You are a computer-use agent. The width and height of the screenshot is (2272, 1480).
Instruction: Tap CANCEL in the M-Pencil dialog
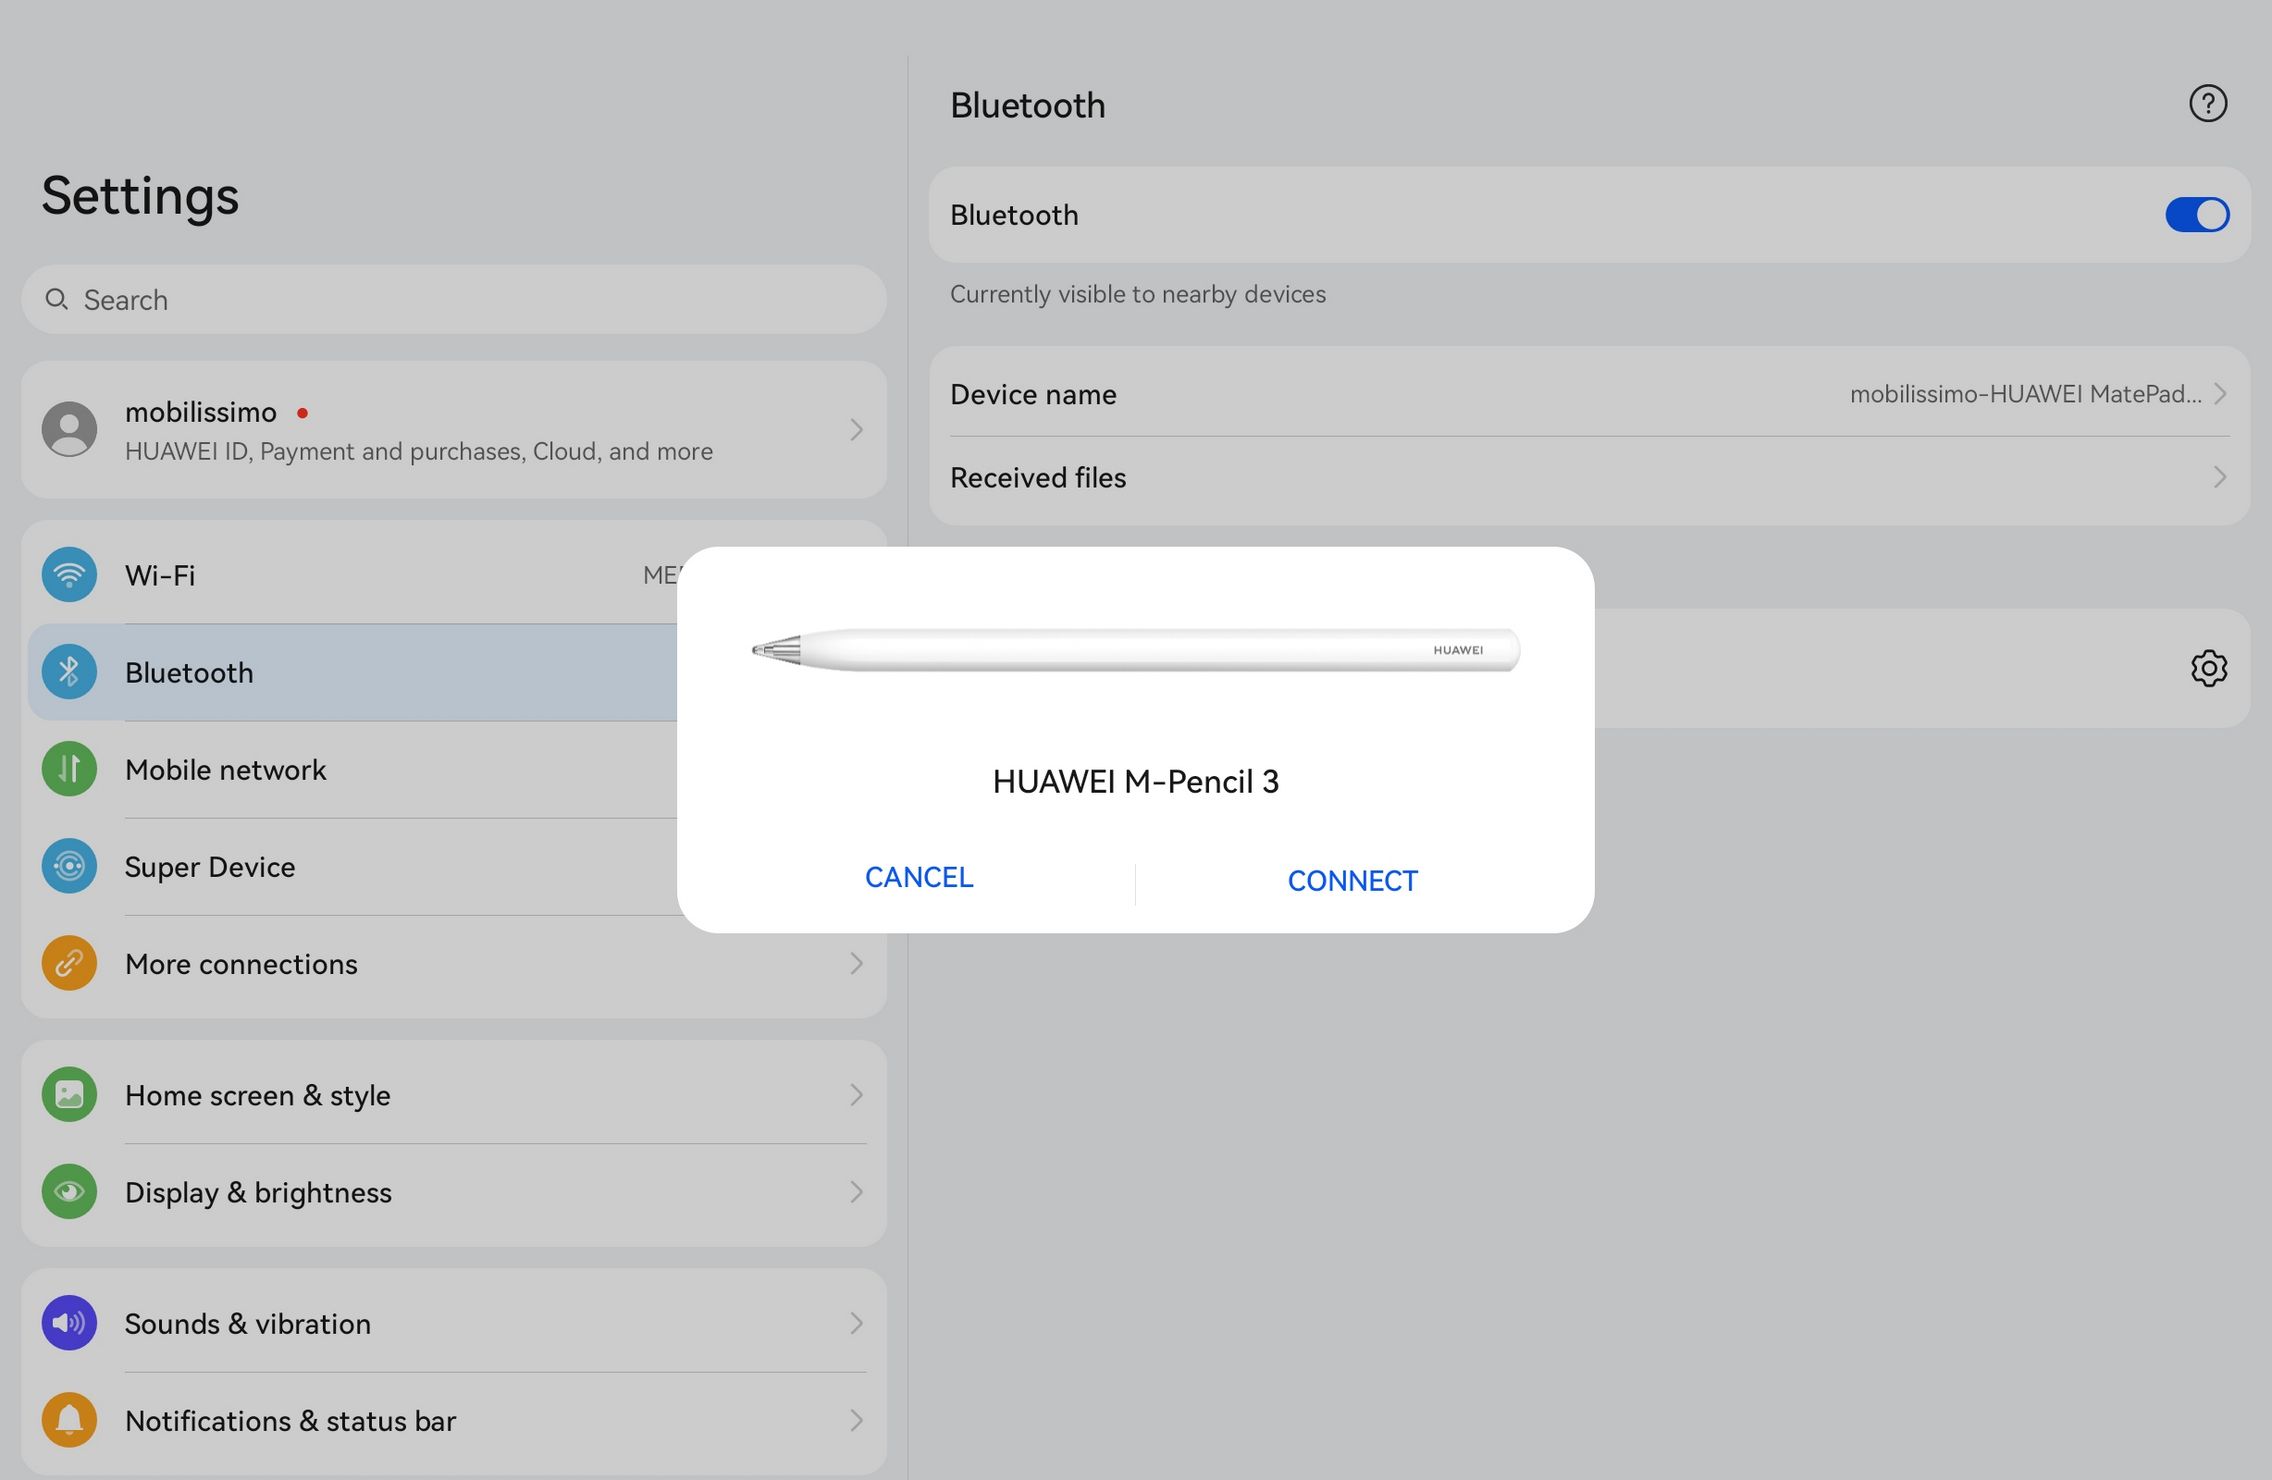click(919, 877)
